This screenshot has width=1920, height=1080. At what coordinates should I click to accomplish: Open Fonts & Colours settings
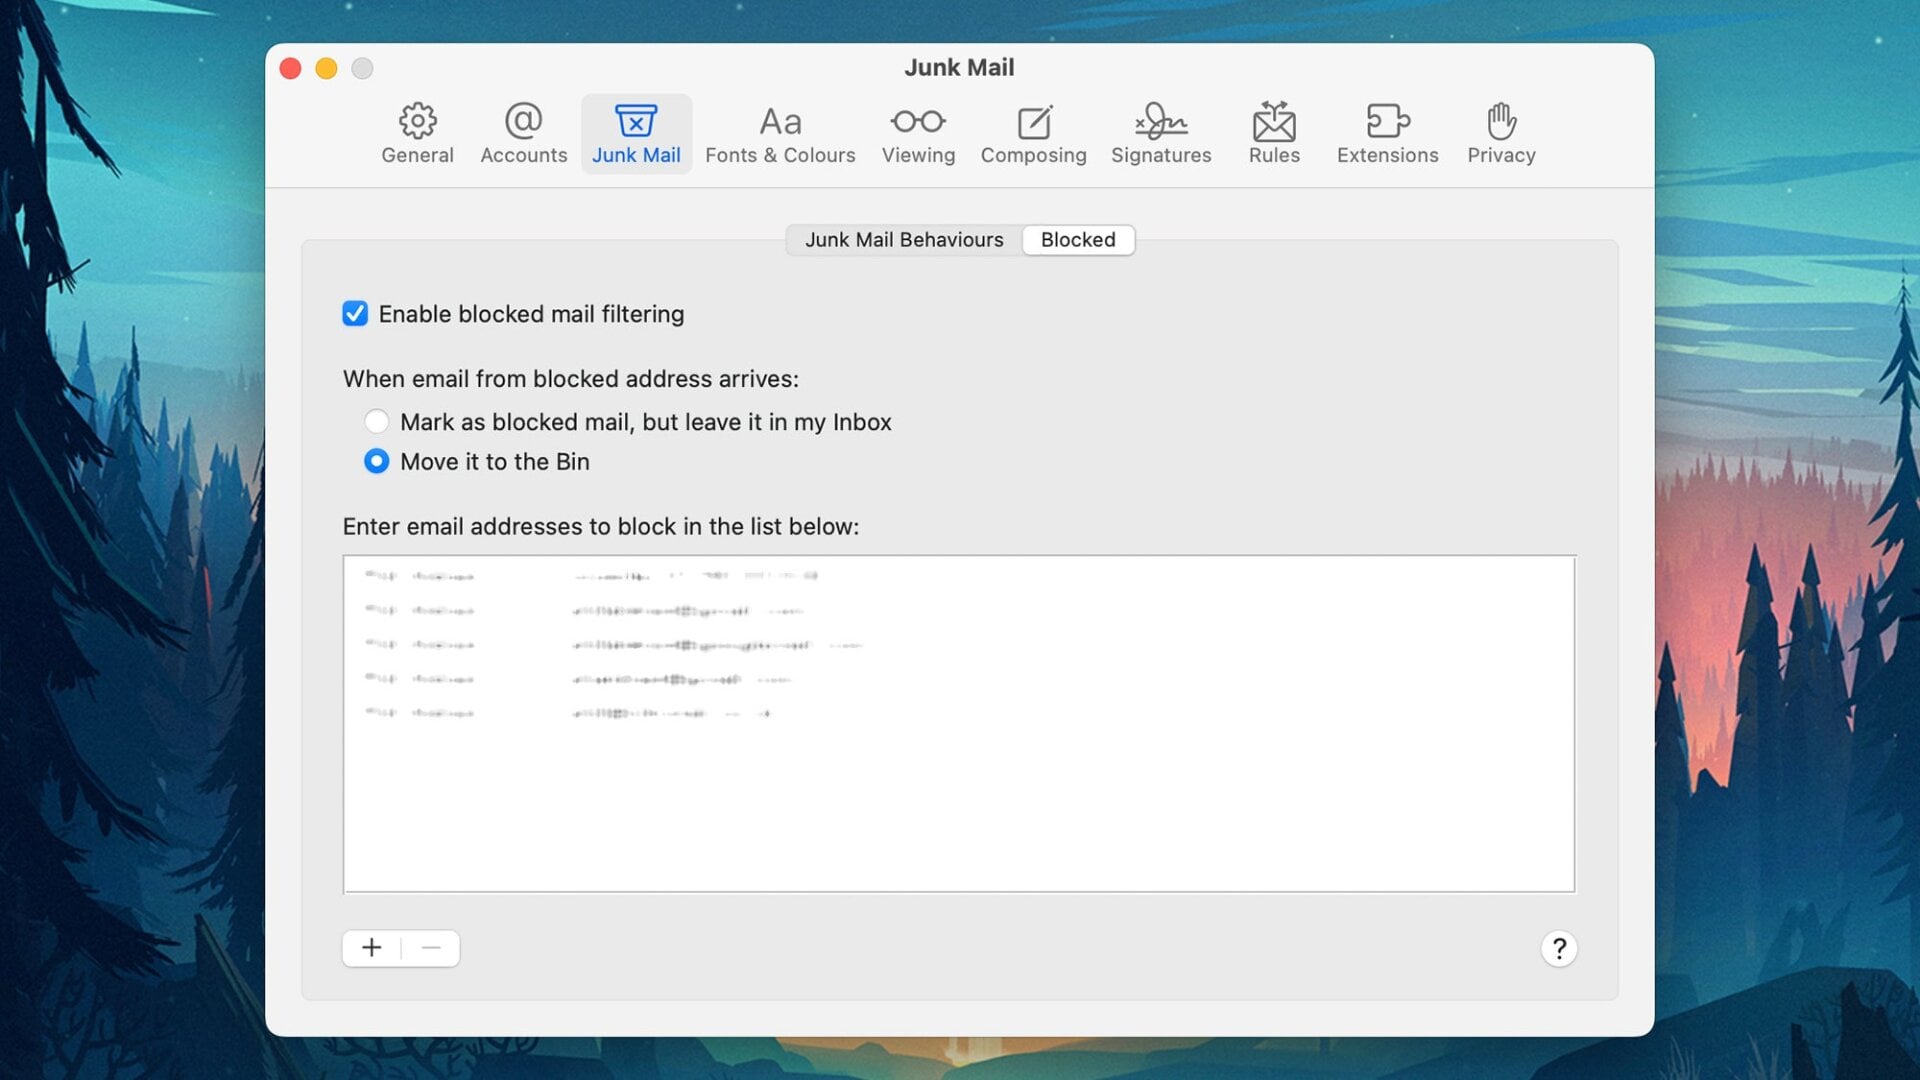(x=780, y=133)
